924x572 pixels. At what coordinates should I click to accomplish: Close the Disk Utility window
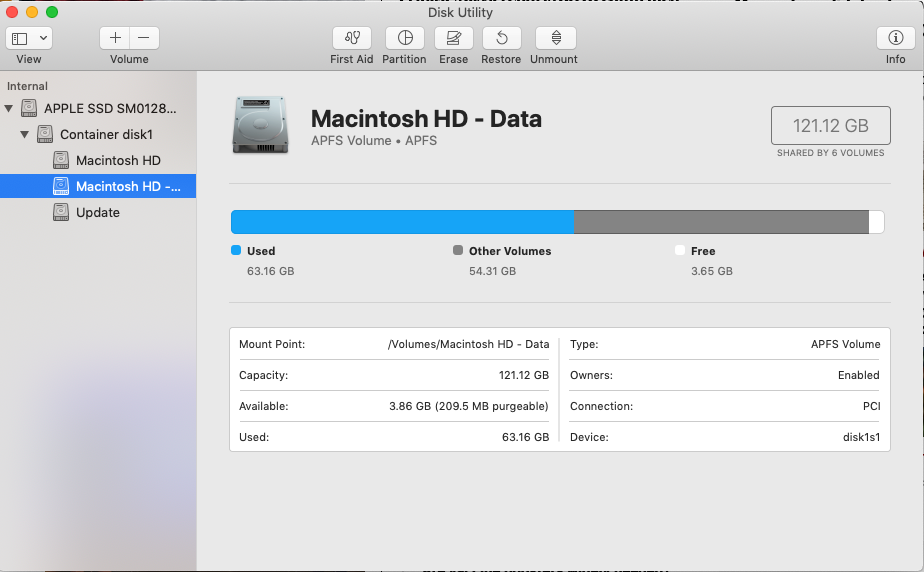pos(12,12)
